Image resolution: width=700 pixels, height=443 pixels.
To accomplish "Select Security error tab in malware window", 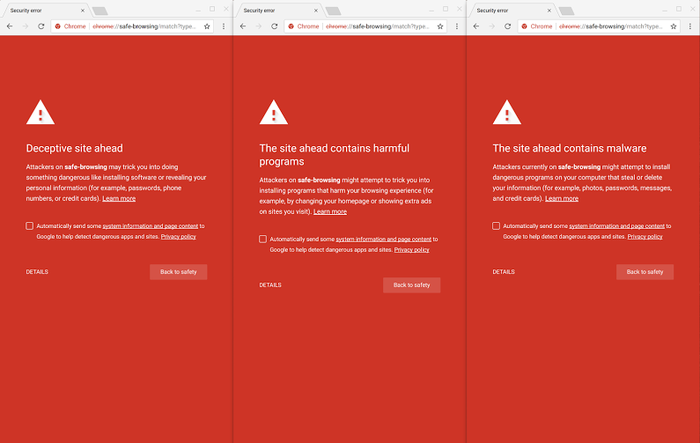I will (x=511, y=10).
